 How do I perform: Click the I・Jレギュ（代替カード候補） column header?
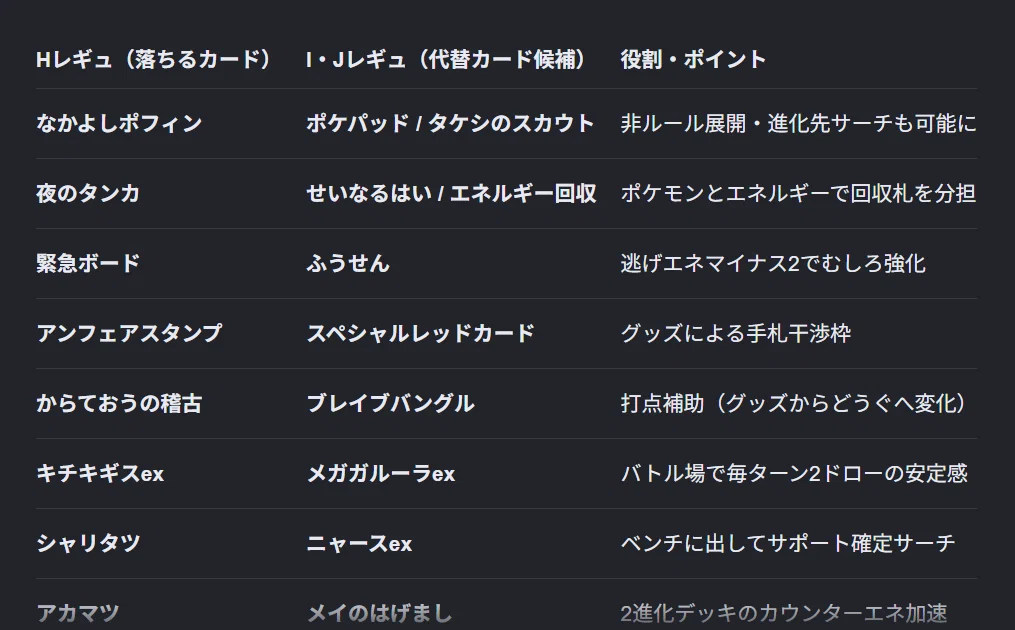pos(448,60)
